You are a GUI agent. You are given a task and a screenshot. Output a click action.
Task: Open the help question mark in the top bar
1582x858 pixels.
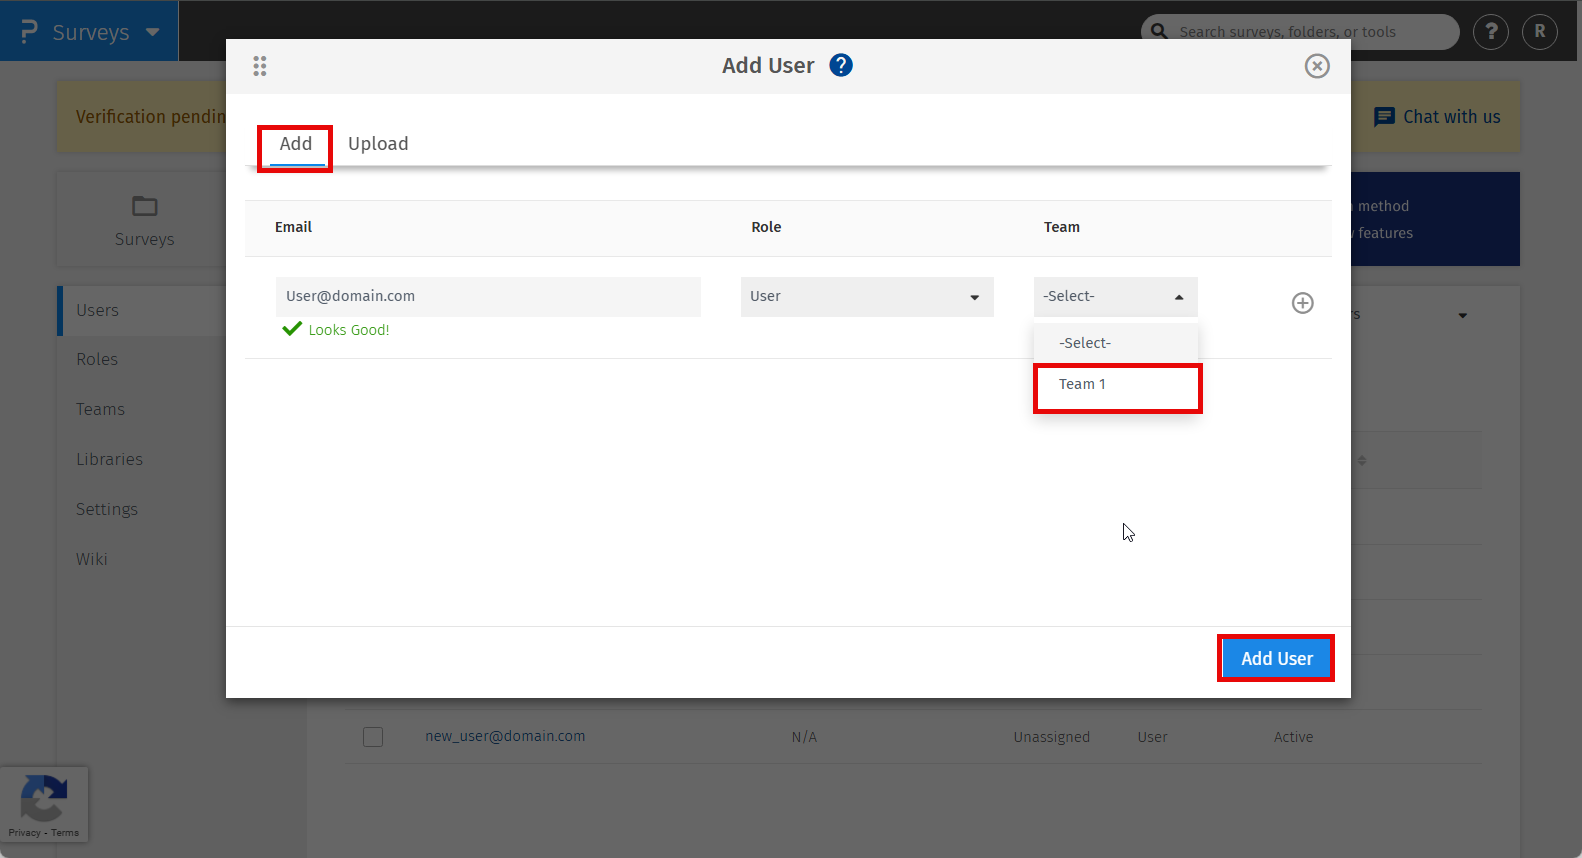click(1491, 32)
